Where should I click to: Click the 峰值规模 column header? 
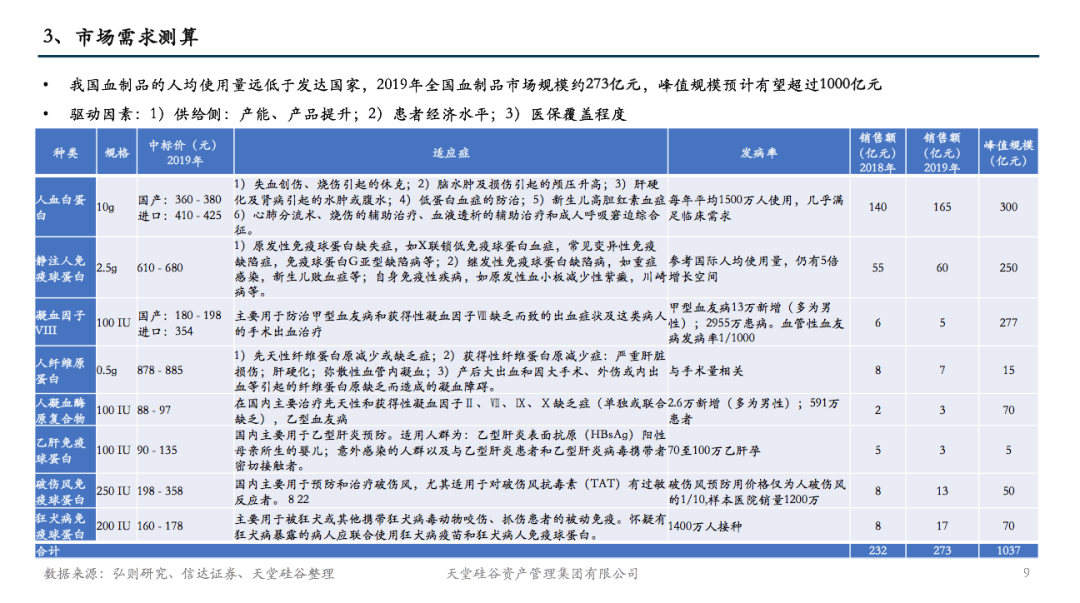point(1008,152)
